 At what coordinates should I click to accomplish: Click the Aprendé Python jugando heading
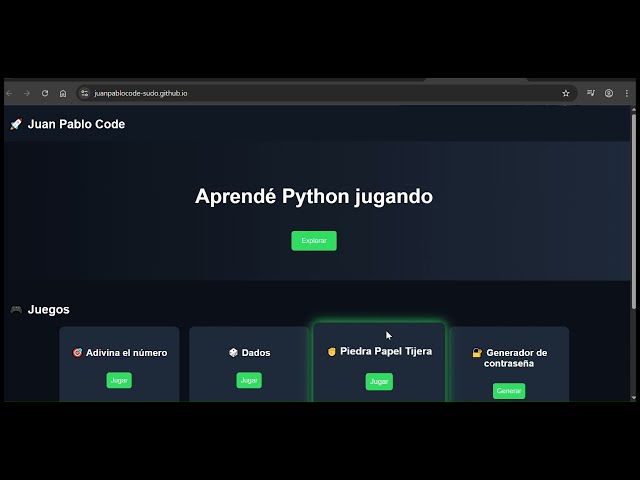tap(314, 196)
